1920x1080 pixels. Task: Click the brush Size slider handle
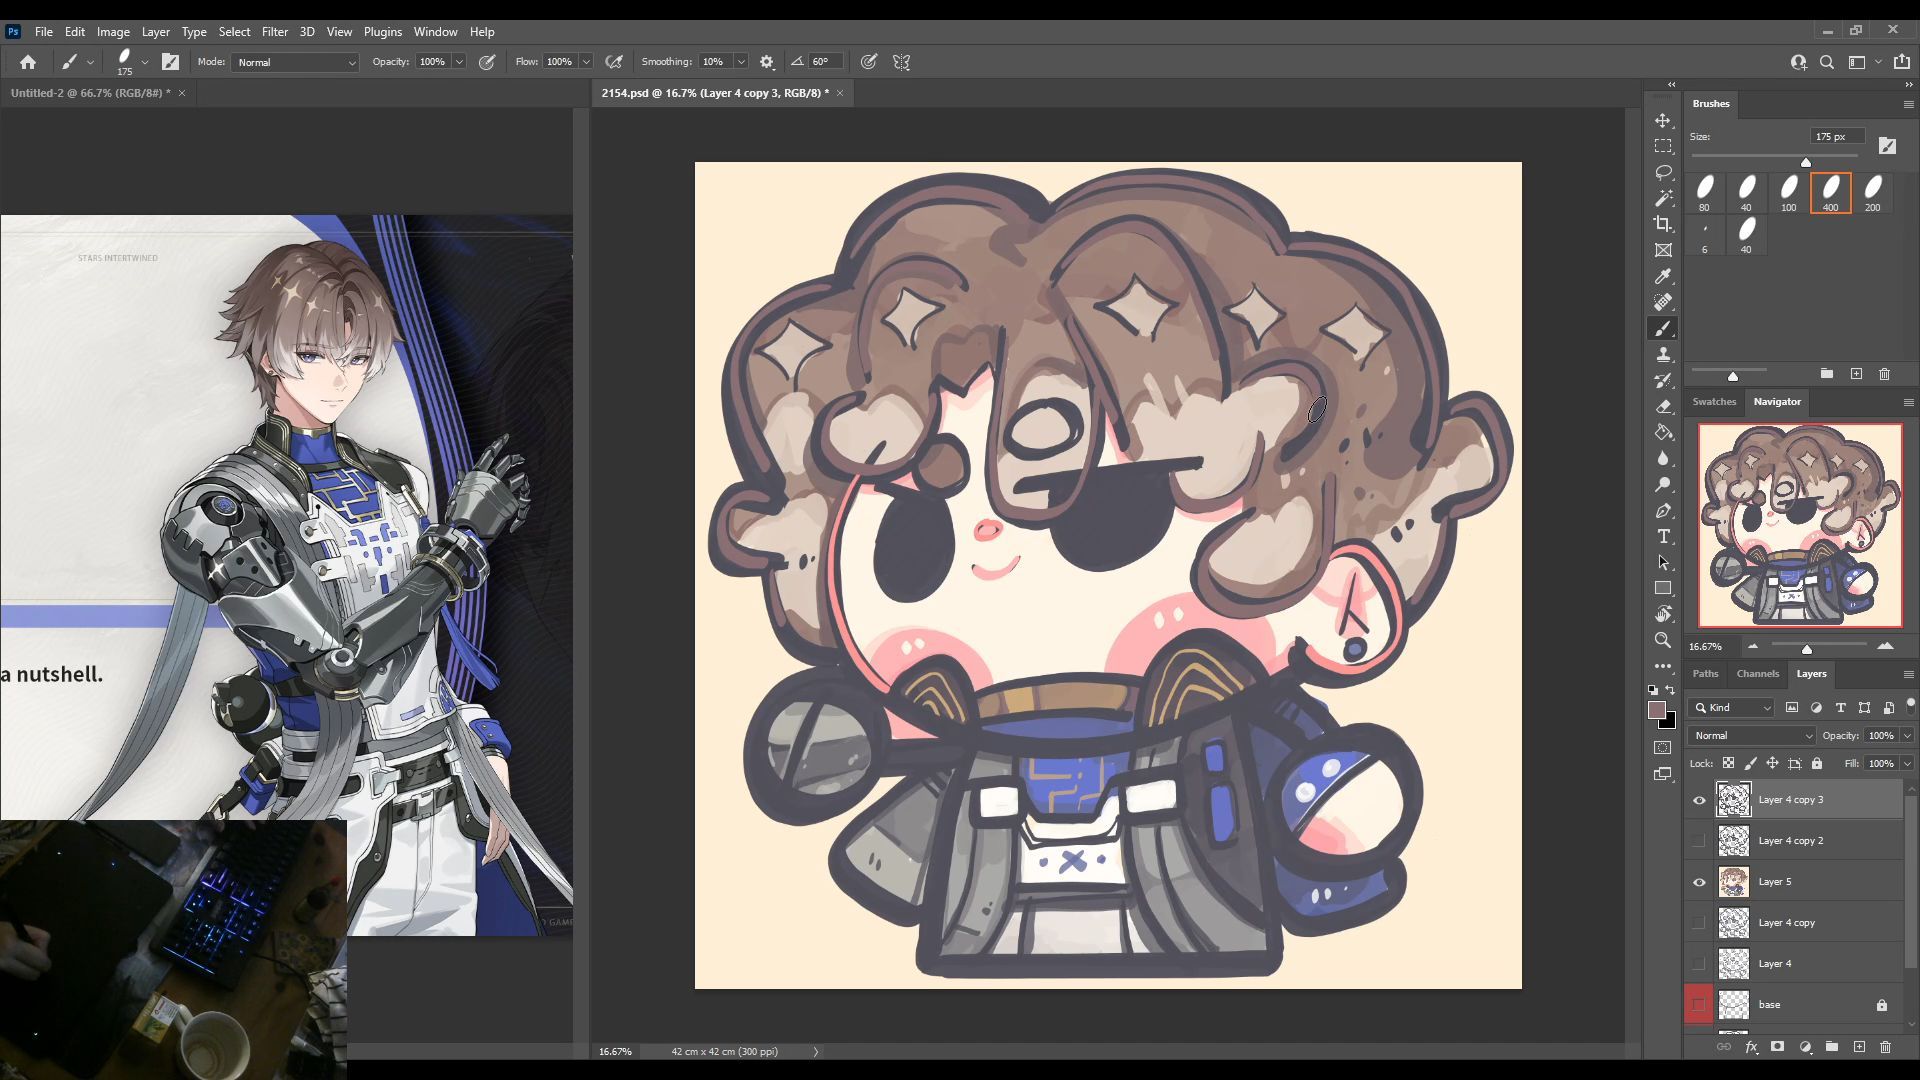[x=1806, y=162]
